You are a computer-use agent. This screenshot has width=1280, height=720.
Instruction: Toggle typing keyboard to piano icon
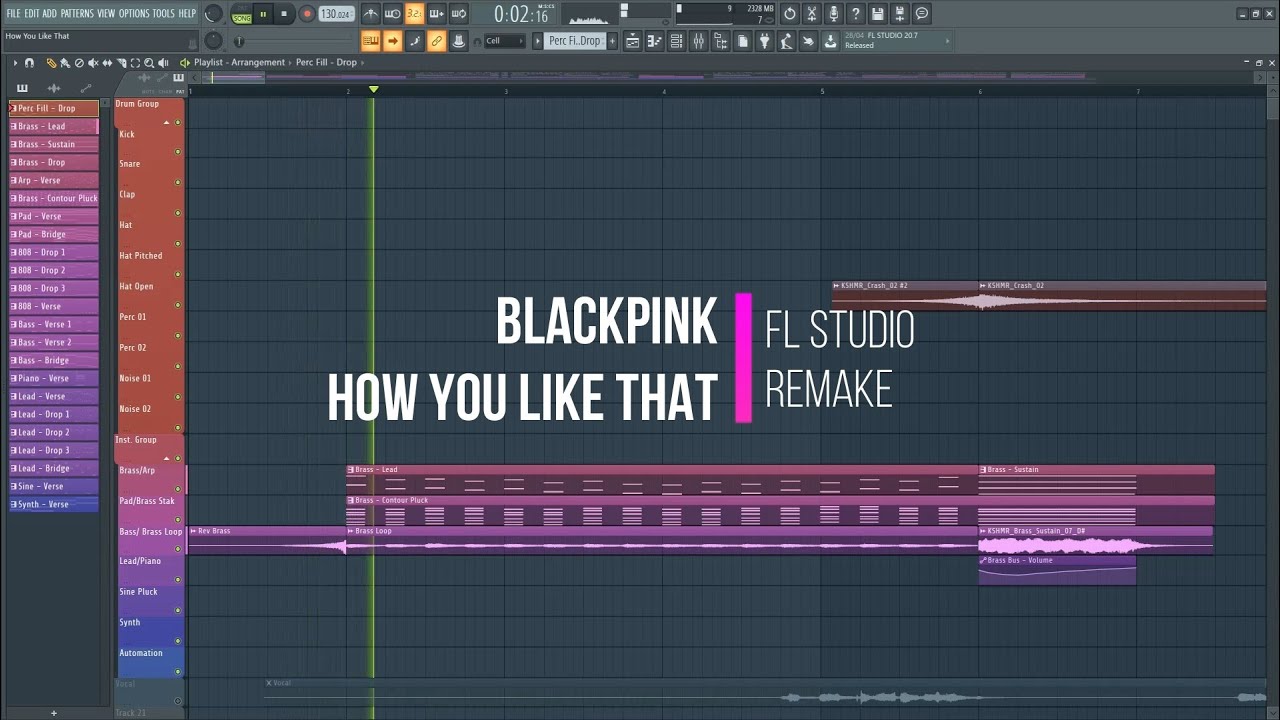coord(371,41)
